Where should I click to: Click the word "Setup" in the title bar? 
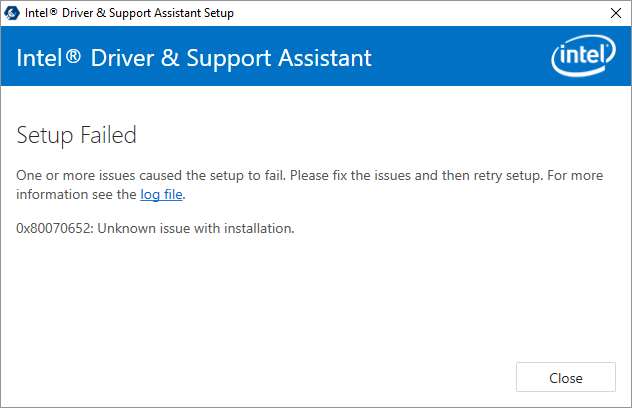click(x=218, y=13)
